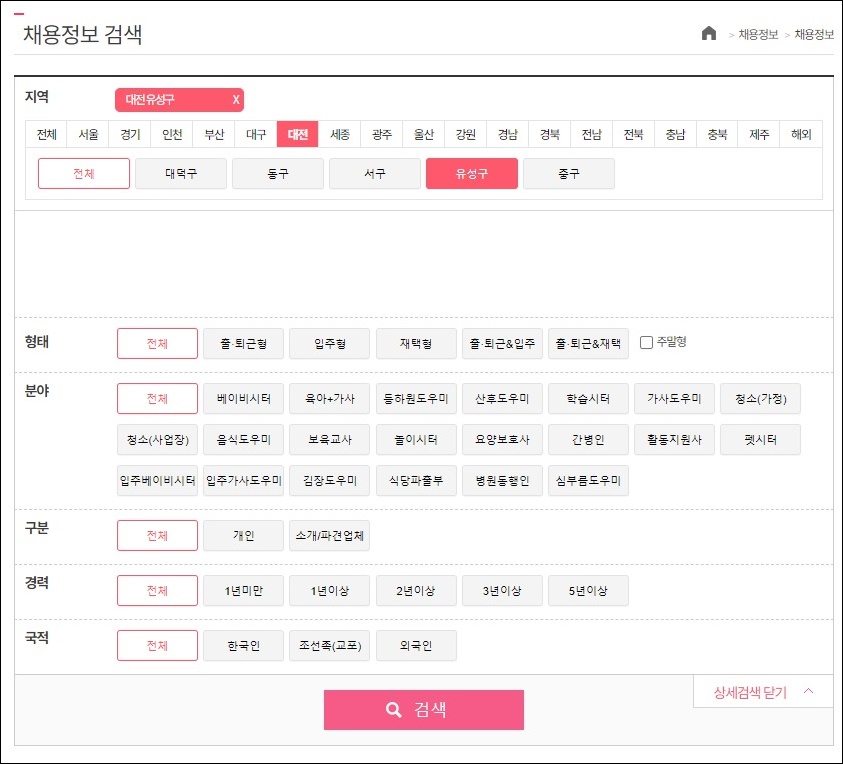Select the 중구 district
843x764 pixels.
569,174
